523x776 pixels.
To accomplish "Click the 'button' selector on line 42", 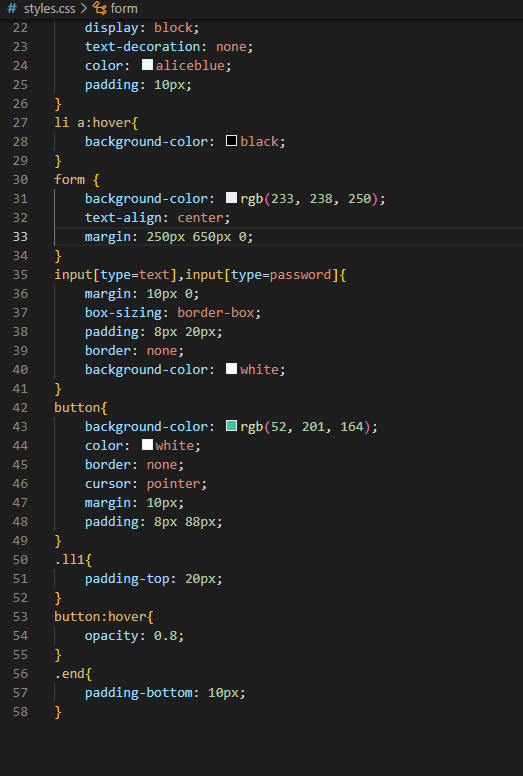I will (x=77, y=408).
